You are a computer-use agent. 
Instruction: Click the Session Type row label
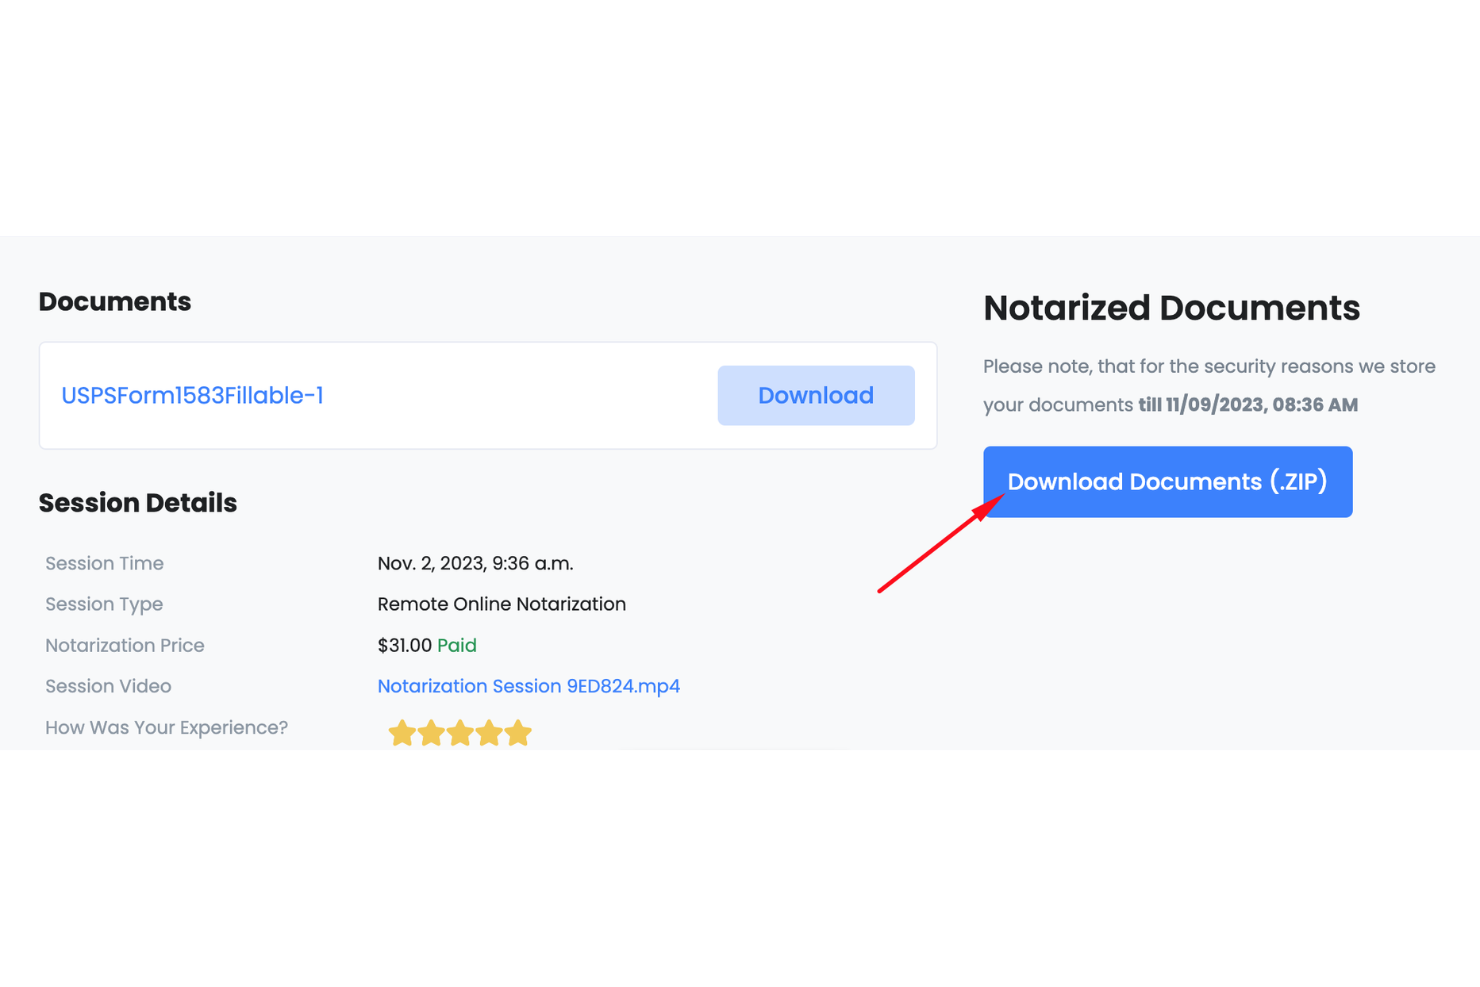(104, 604)
